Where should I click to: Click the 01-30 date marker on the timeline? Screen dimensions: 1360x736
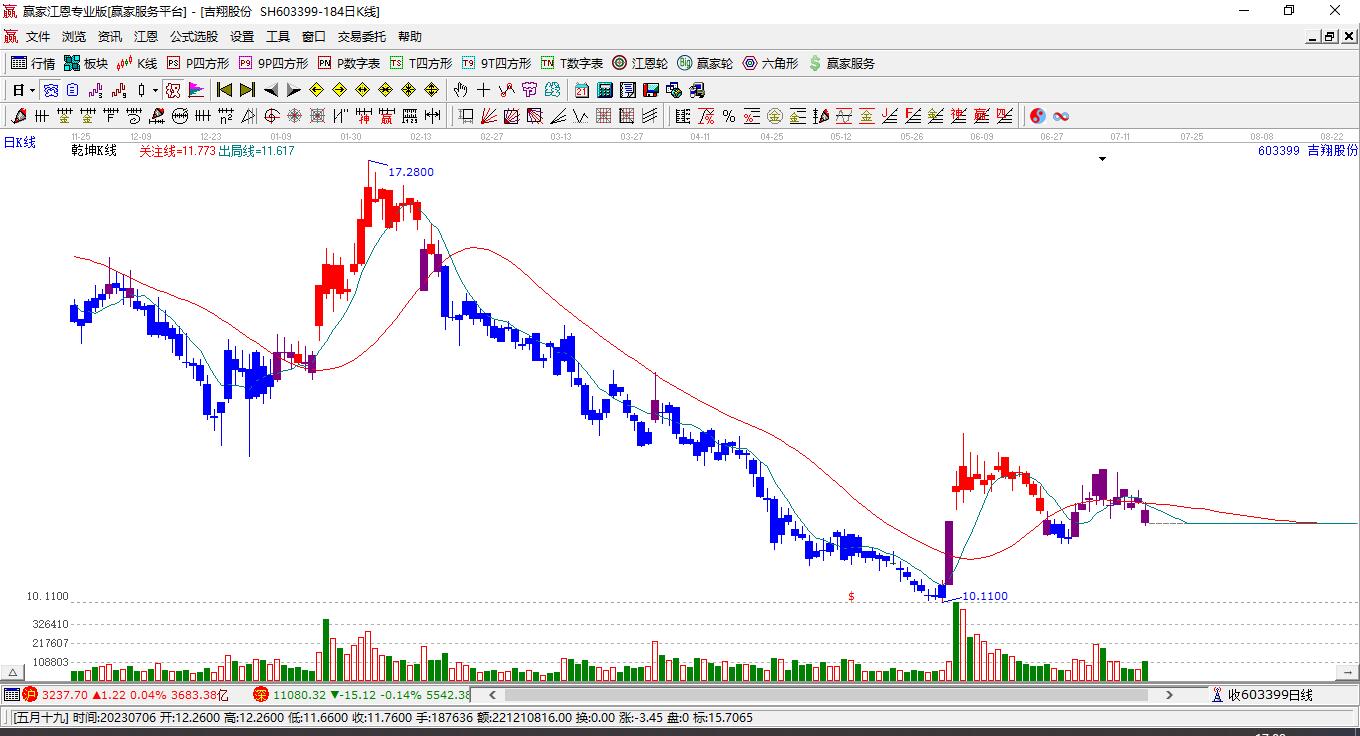click(351, 136)
